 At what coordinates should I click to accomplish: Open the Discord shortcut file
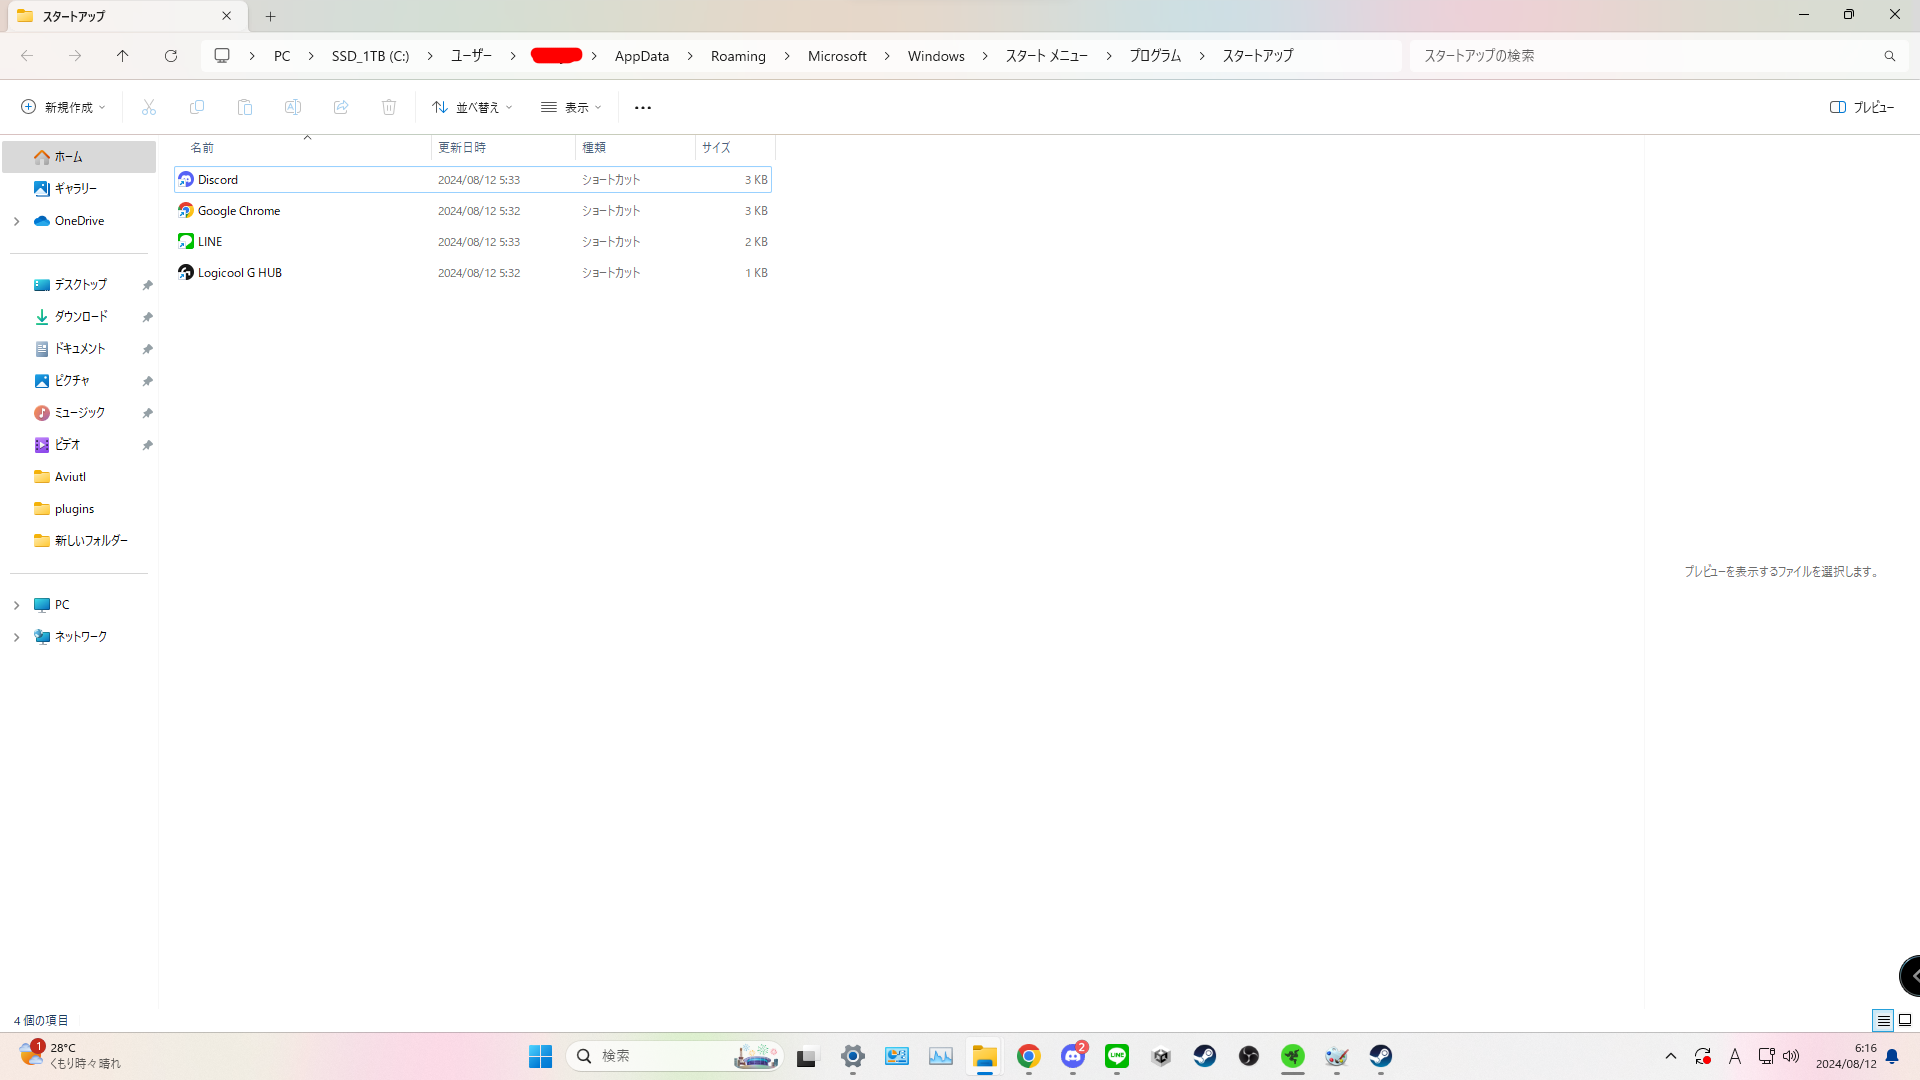(218, 180)
